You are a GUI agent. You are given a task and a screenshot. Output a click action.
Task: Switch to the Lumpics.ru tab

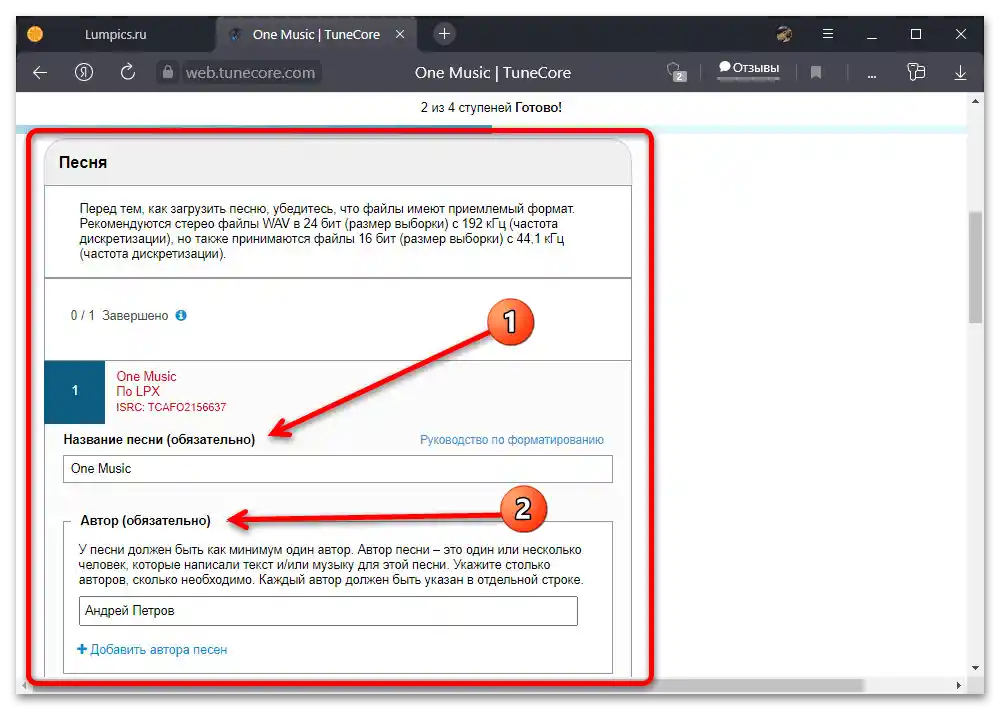coord(115,34)
